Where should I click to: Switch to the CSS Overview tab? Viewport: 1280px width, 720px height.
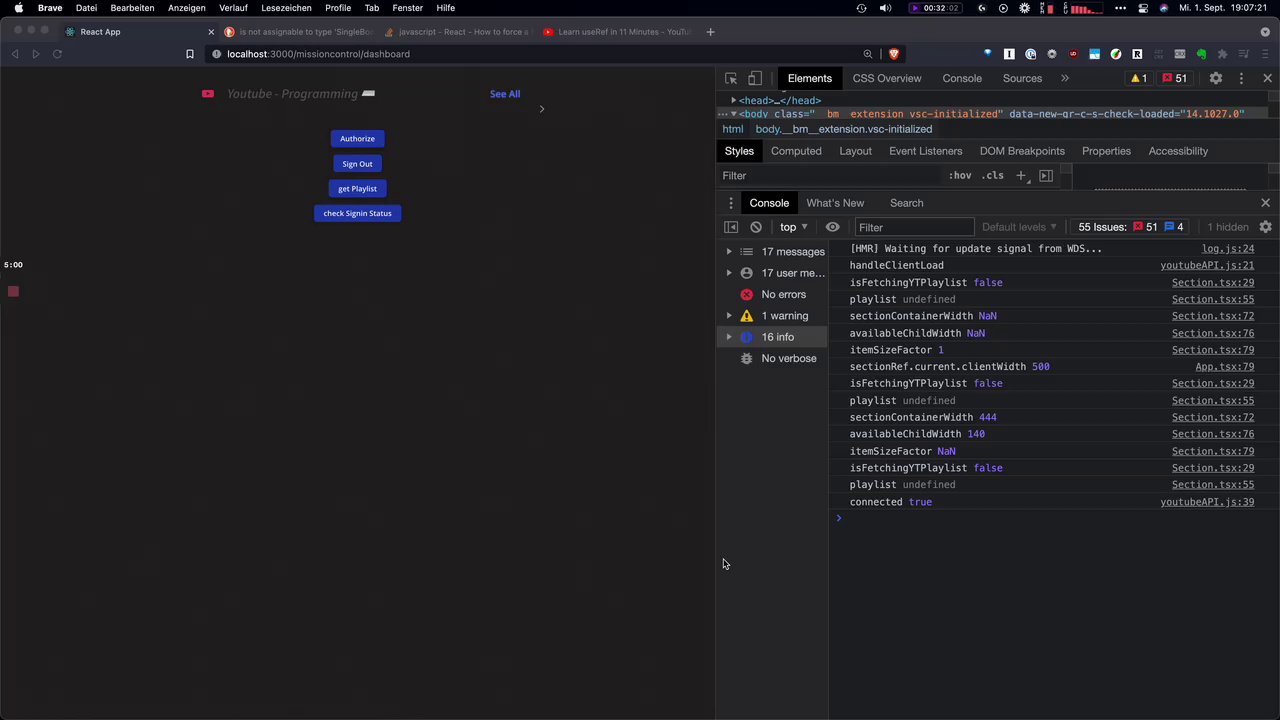coord(887,78)
